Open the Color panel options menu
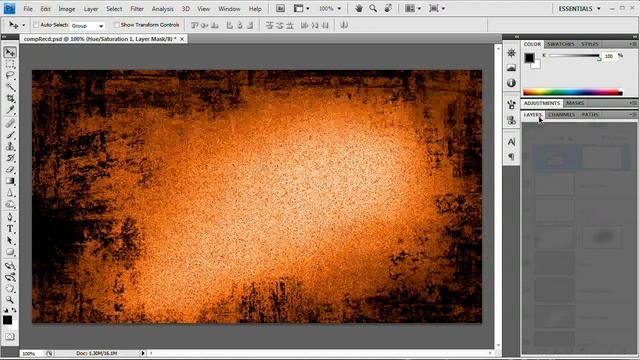Screen dimensions: 640x360 pos(632,44)
